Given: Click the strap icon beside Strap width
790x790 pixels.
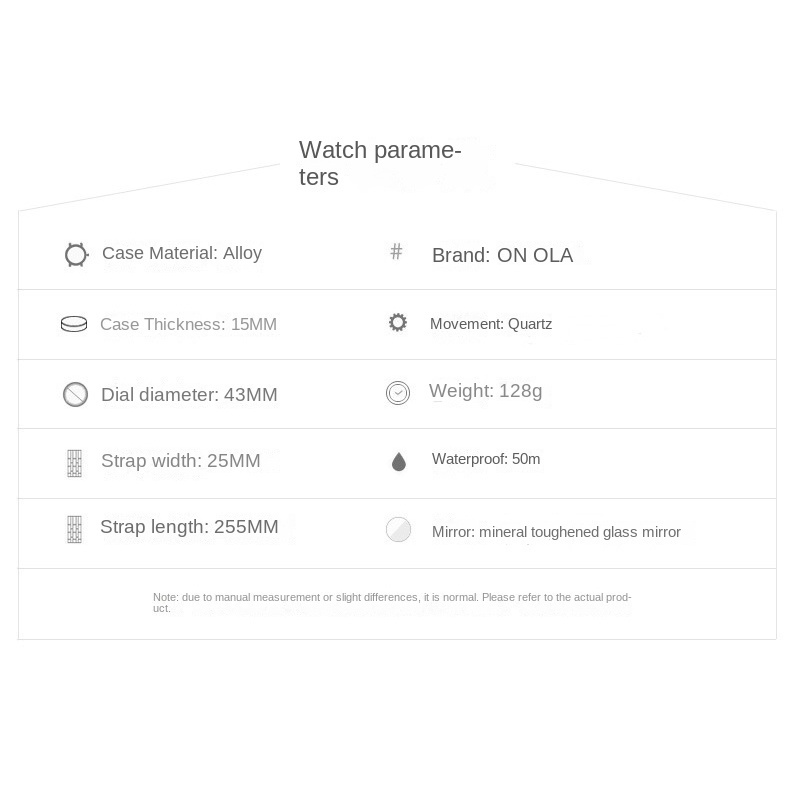Looking at the screenshot, I should (74, 463).
